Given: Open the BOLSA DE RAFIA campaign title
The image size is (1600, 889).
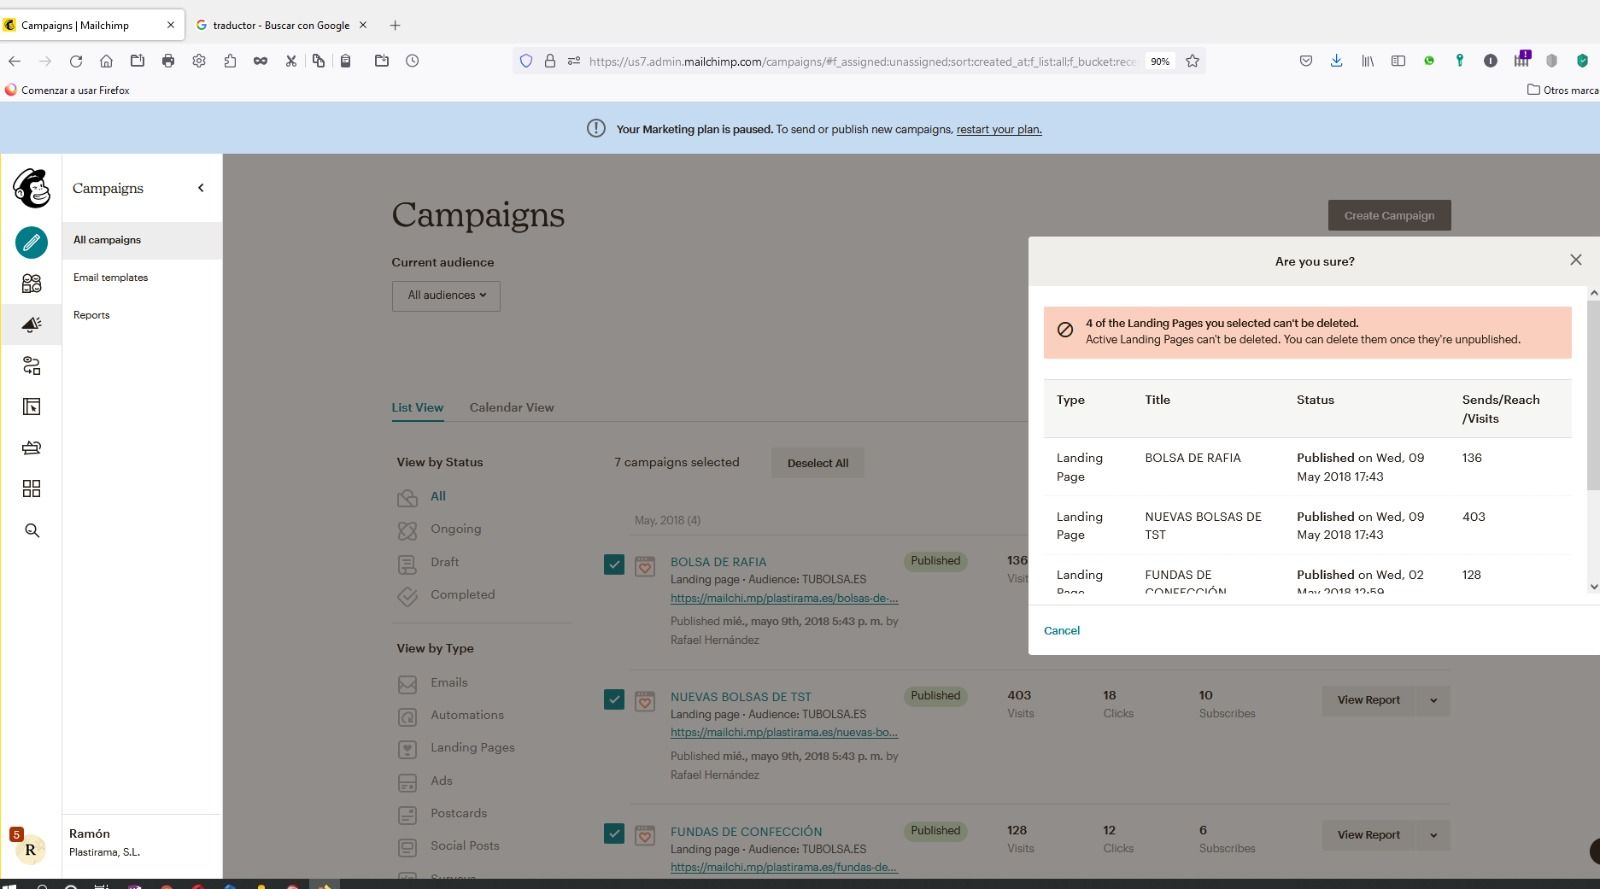Looking at the screenshot, I should (x=718, y=562).
